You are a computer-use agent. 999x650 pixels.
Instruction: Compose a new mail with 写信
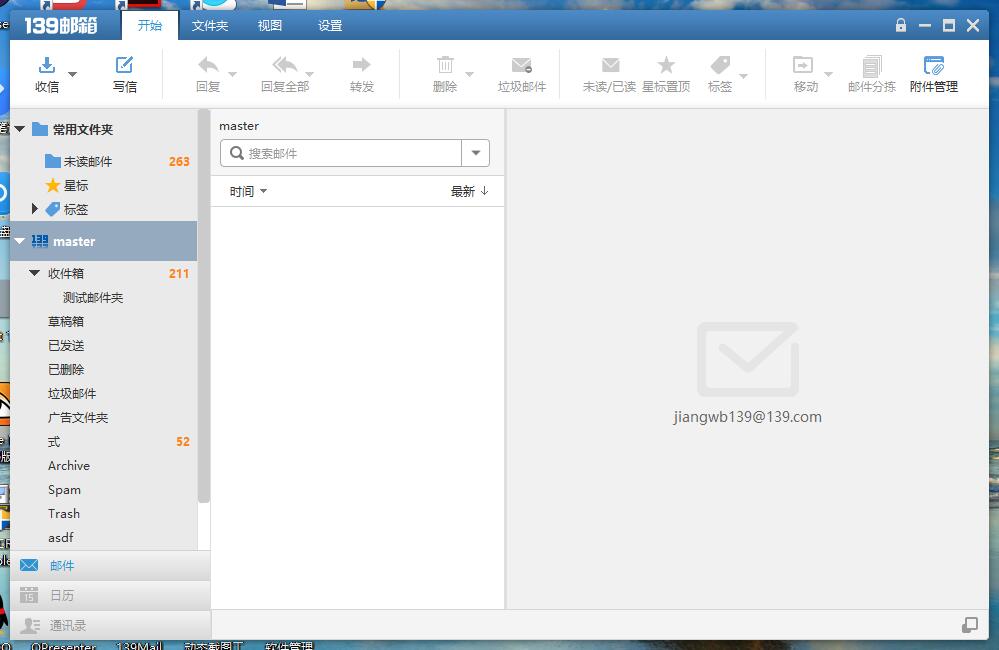[x=124, y=75]
